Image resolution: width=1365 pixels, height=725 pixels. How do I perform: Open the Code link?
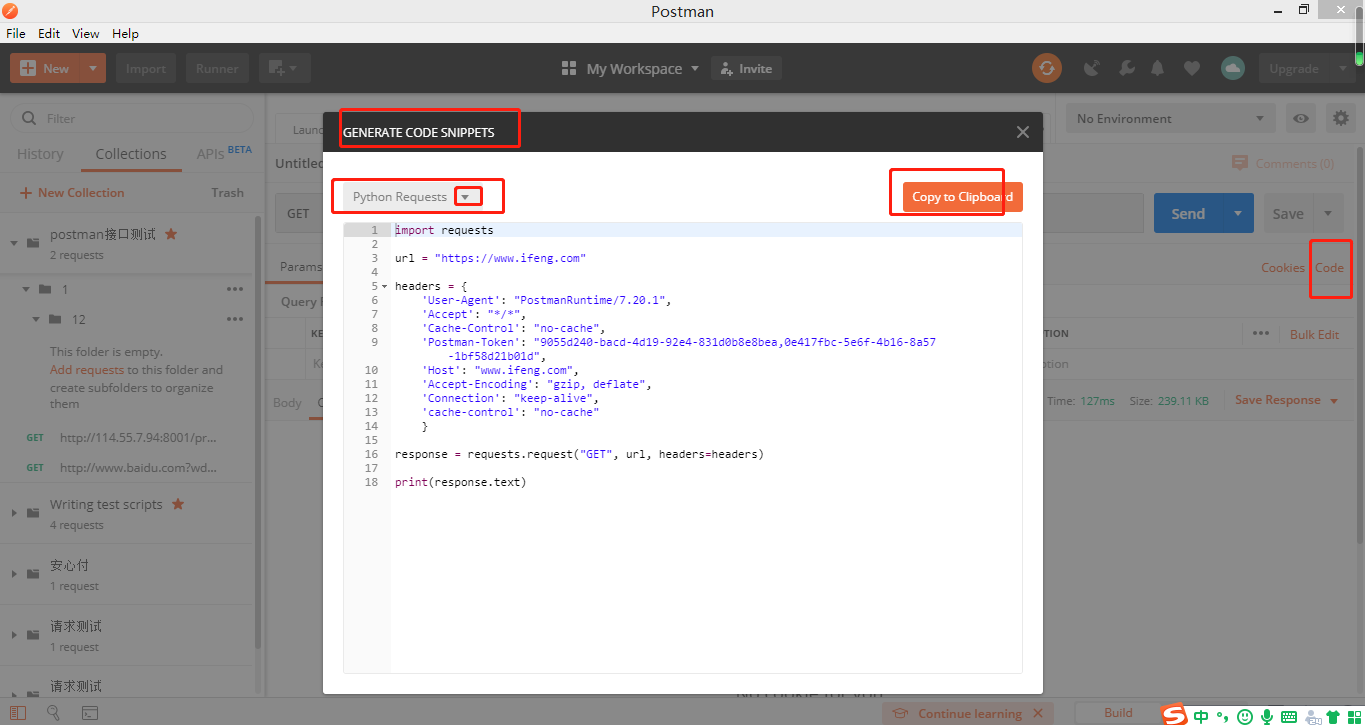coord(1329,268)
